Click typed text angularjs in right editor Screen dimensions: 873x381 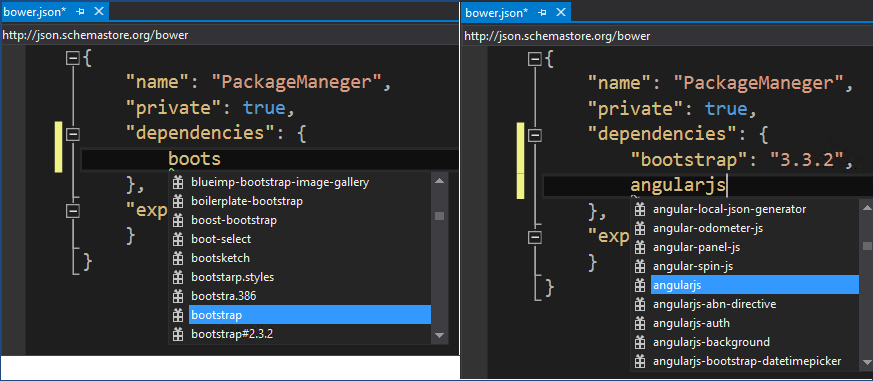679,185
